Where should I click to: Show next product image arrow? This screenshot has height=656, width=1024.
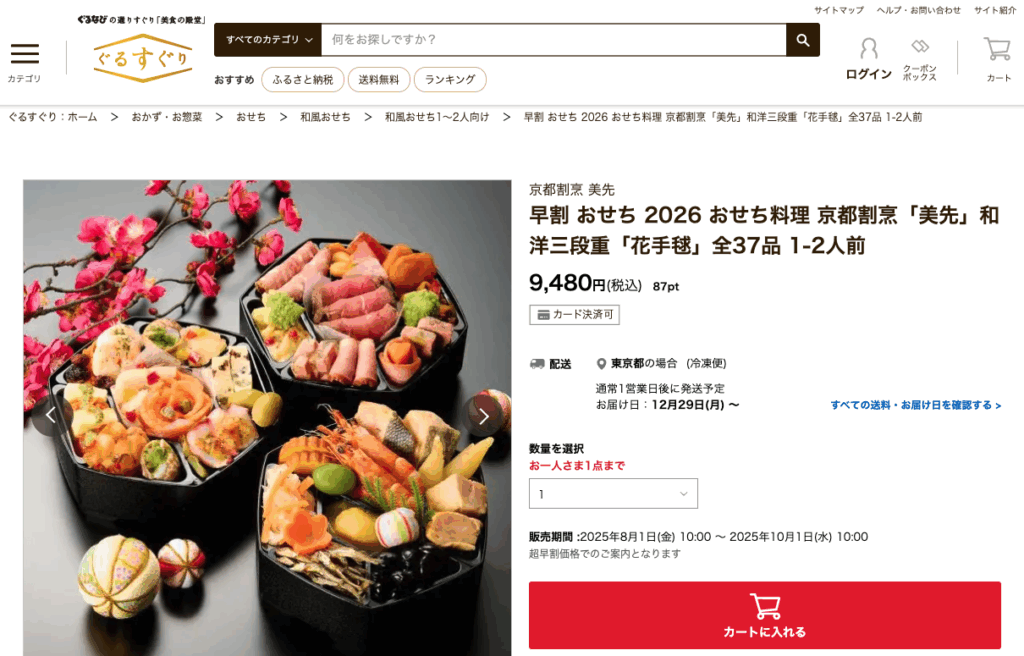pyautogui.click(x=483, y=416)
